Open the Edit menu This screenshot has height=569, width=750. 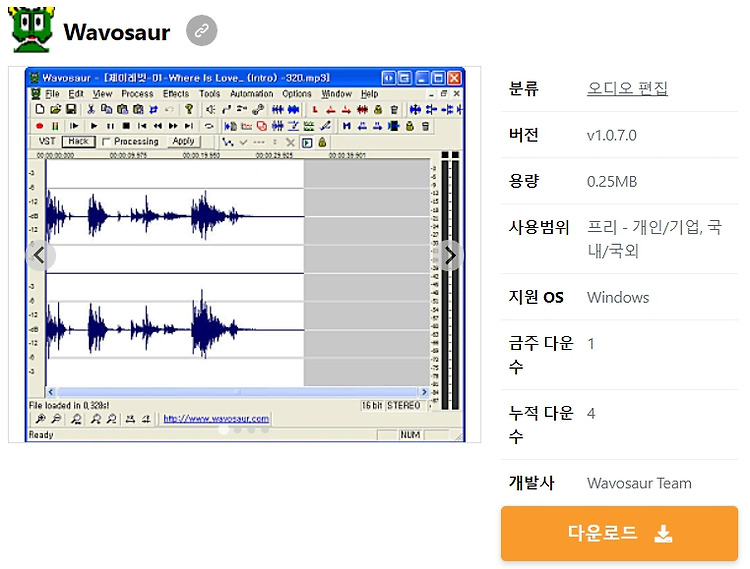pyautogui.click(x=76, y=94)
